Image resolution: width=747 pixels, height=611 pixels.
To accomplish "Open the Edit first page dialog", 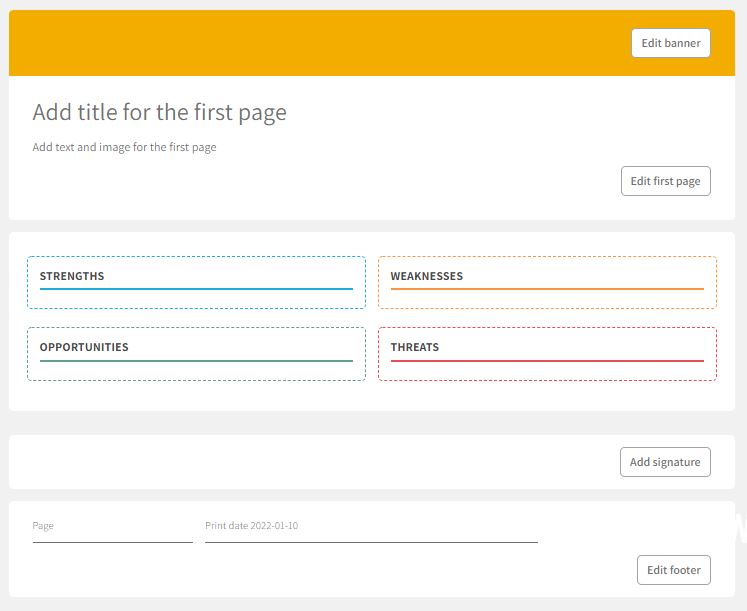I will [x=665, y=181].
